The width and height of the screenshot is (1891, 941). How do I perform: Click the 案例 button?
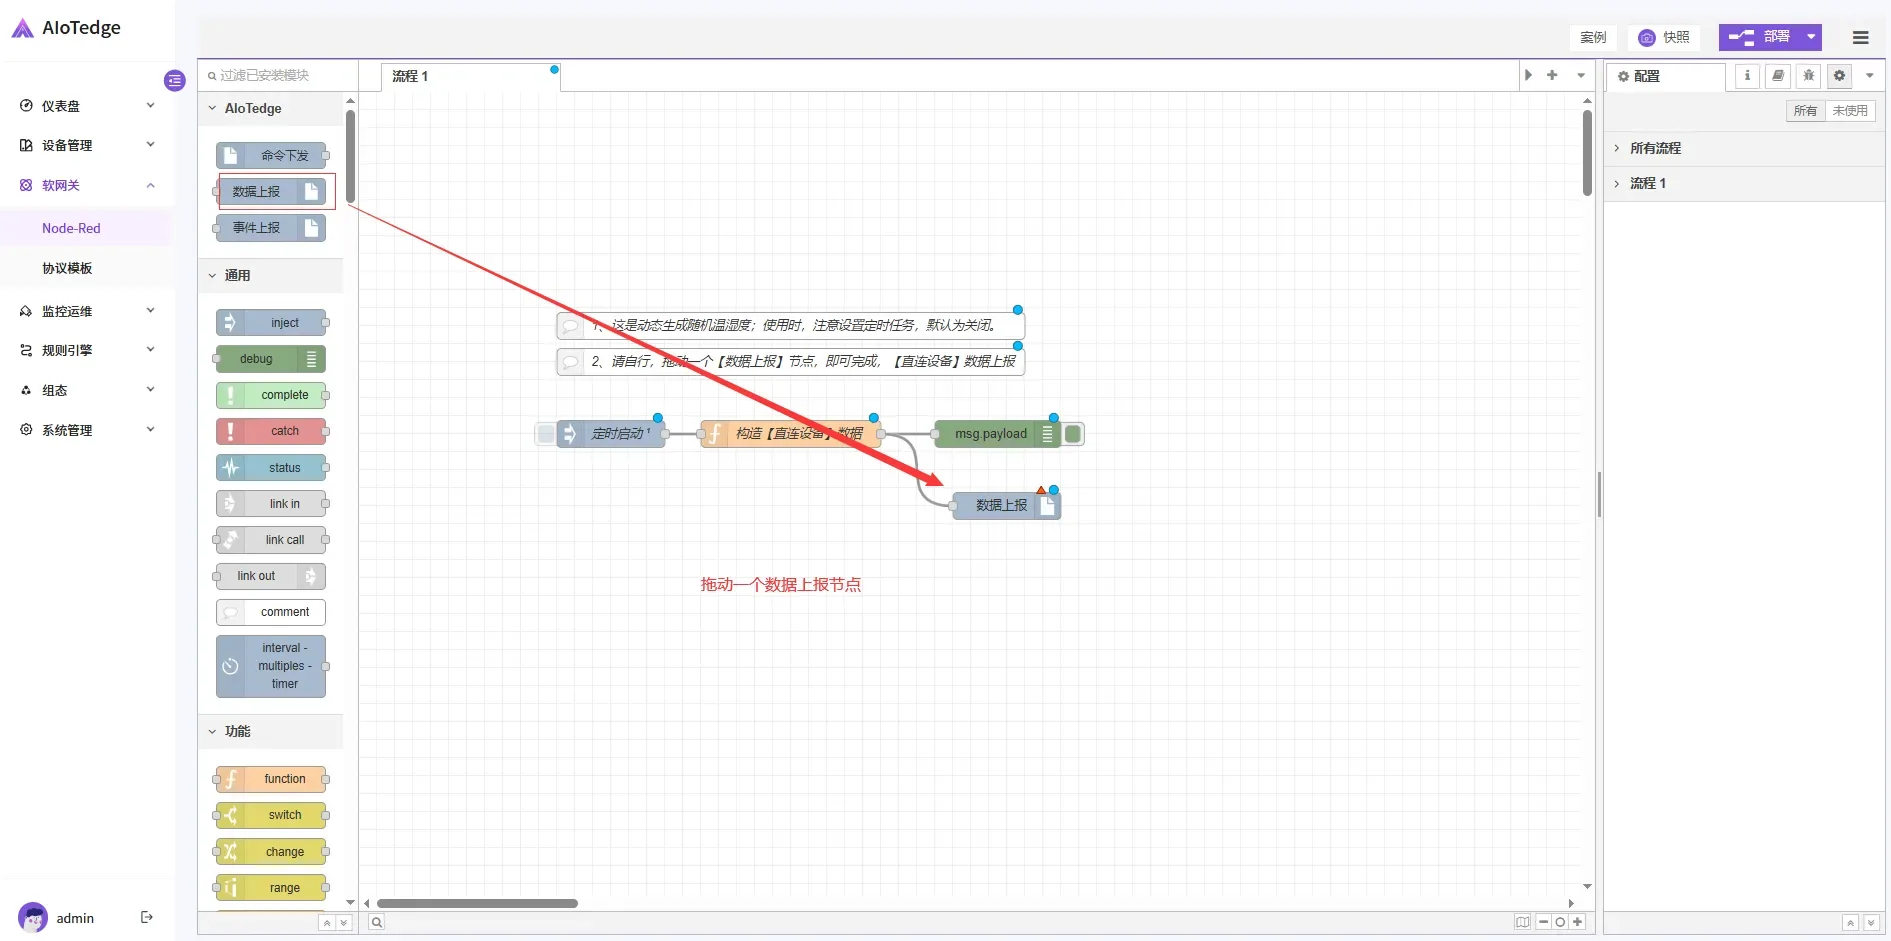click(x=1593, y=38)
